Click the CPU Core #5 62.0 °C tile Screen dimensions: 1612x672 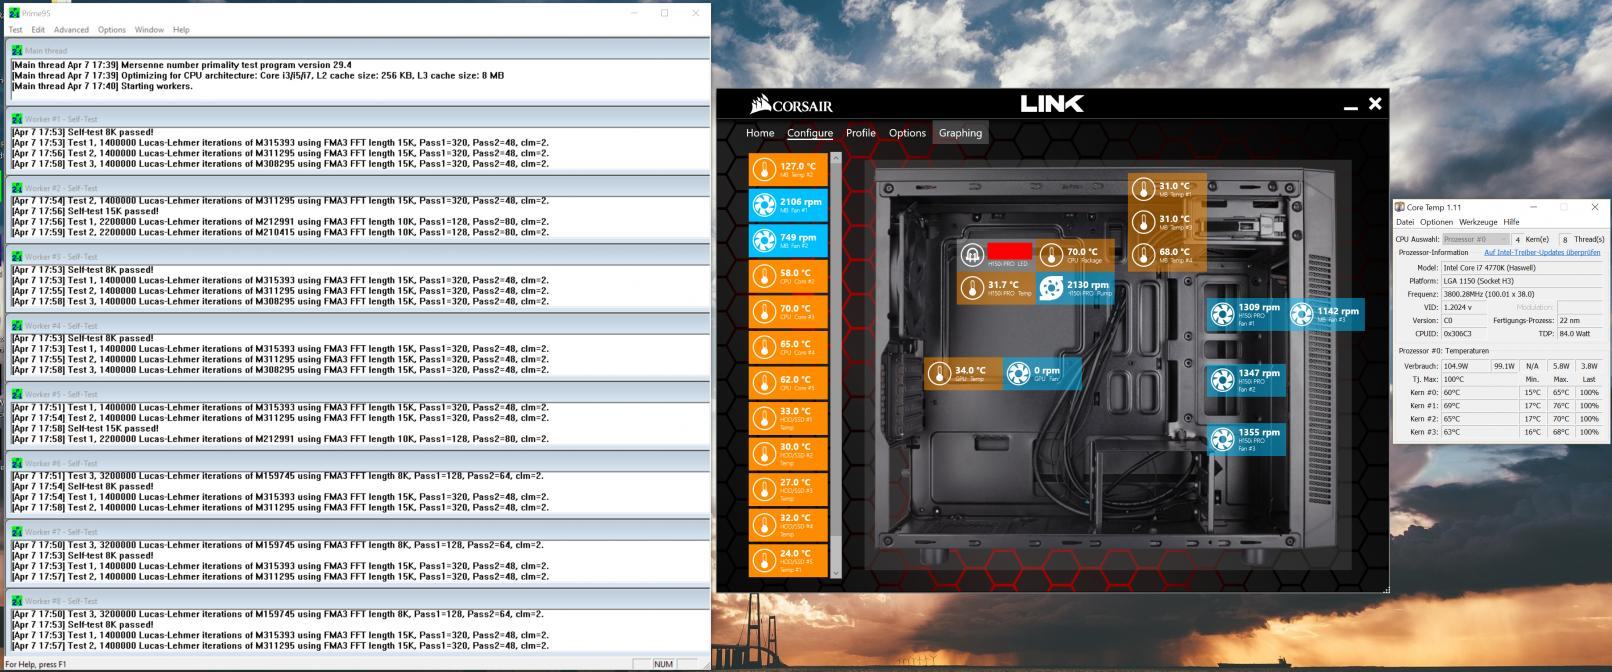click(x=788, y=383)
